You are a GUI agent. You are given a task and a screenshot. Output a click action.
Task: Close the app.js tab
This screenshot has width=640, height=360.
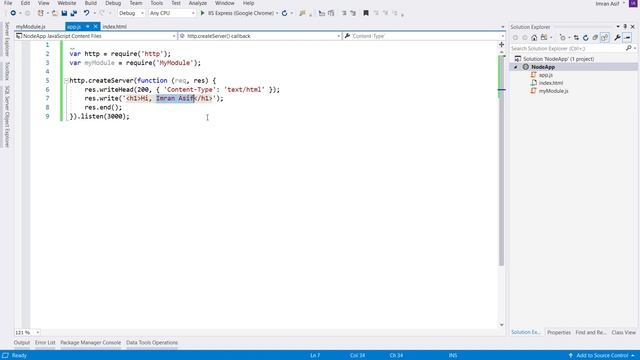click(96, 27)
